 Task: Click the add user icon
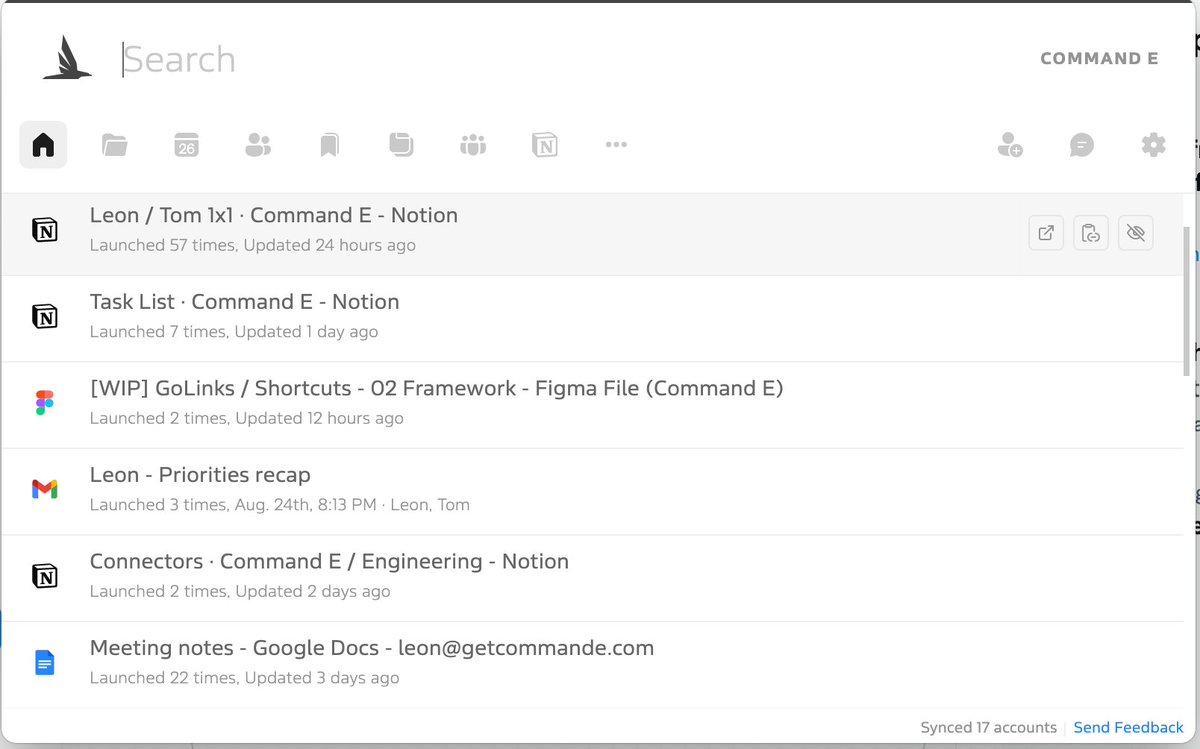(x=1010, y=145)
